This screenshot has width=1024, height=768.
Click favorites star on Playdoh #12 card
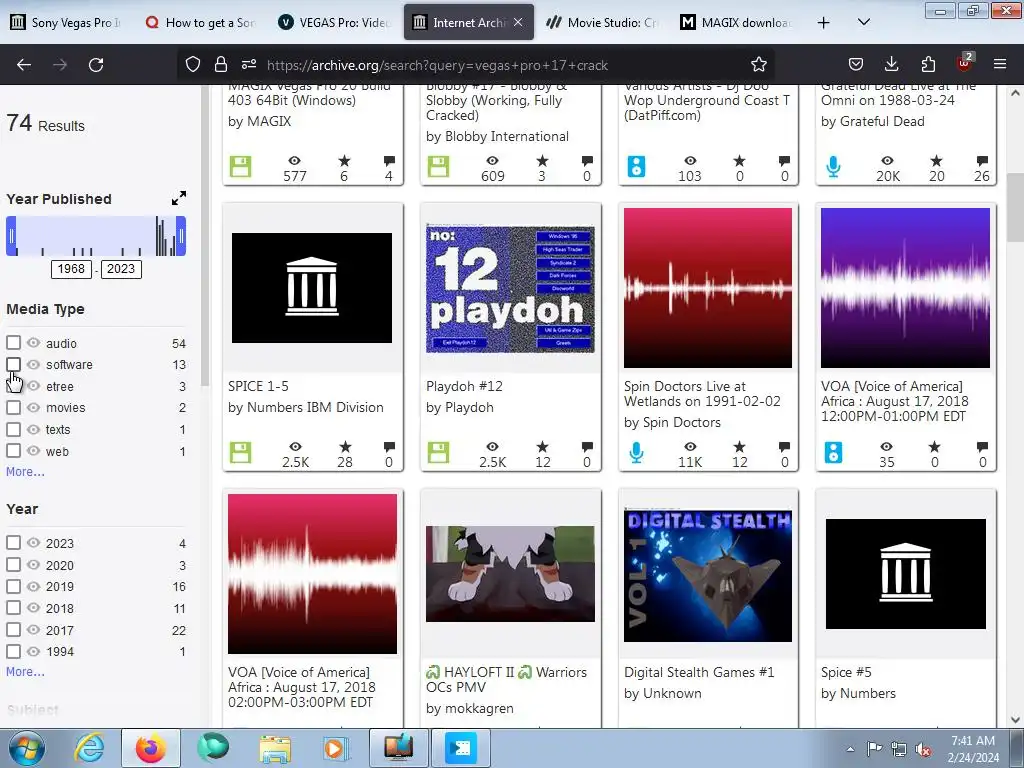[542, 447]
